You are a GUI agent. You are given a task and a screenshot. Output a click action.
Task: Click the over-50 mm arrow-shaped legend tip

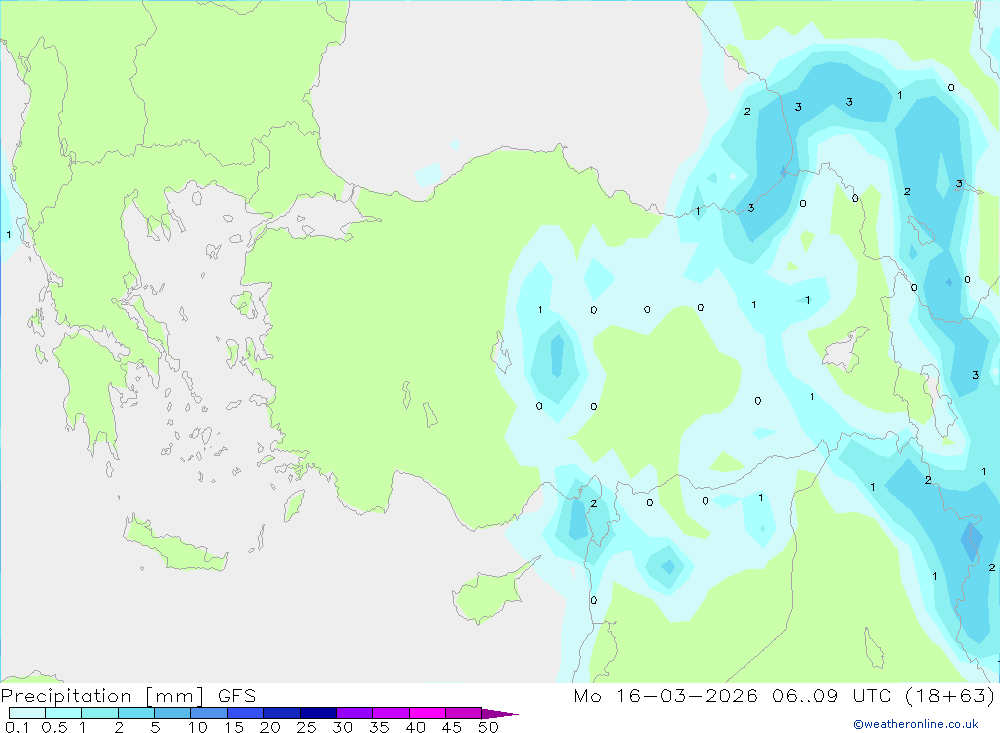click(499, 714)
